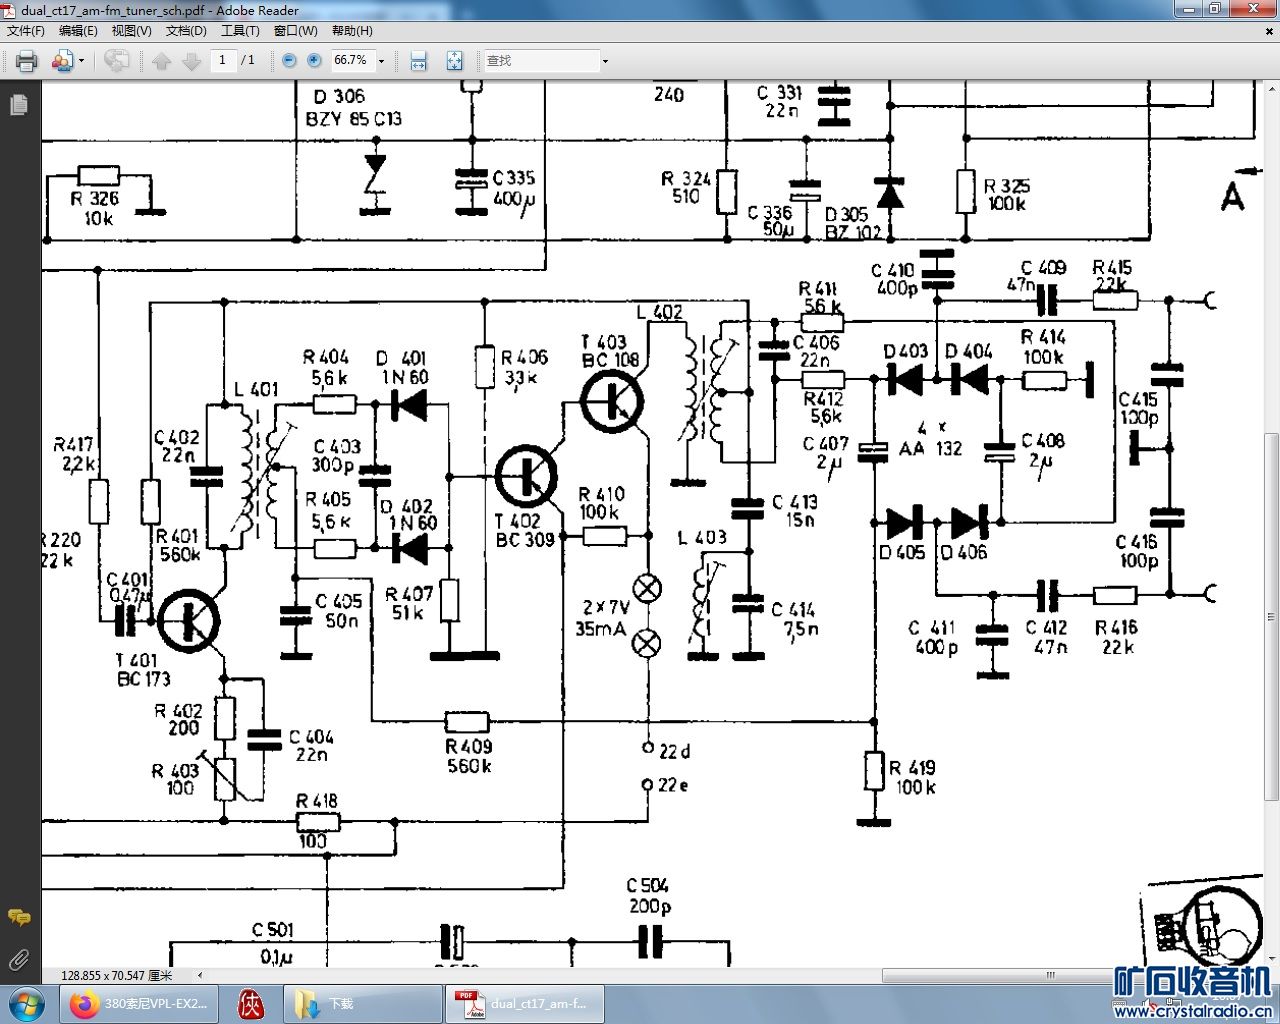This screenshot has height=1024, width=1280.
Task: Open the Comments panel in sidebar
Action: coord(18,917)
